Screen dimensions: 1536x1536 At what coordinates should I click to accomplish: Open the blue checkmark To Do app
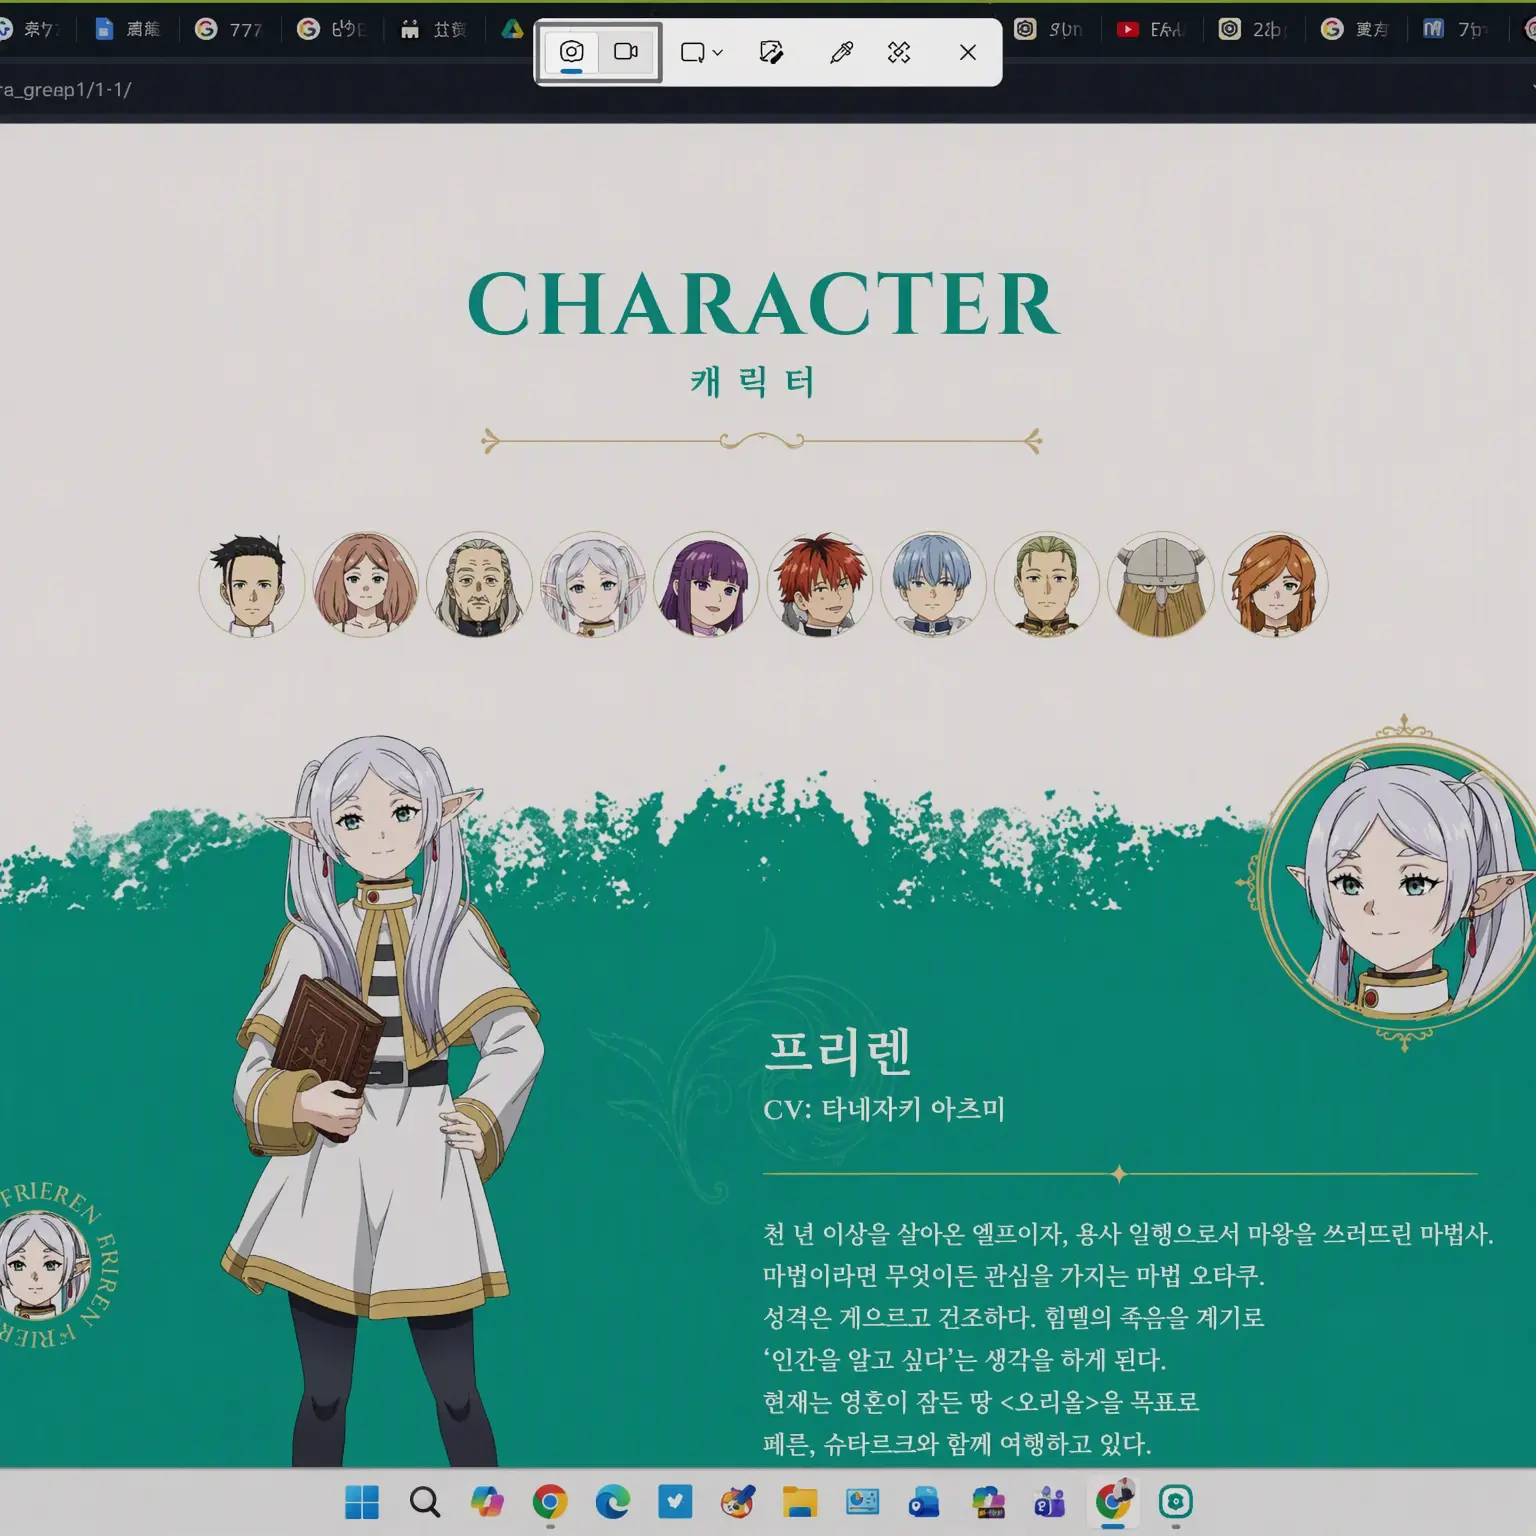tap(675, 1502)
